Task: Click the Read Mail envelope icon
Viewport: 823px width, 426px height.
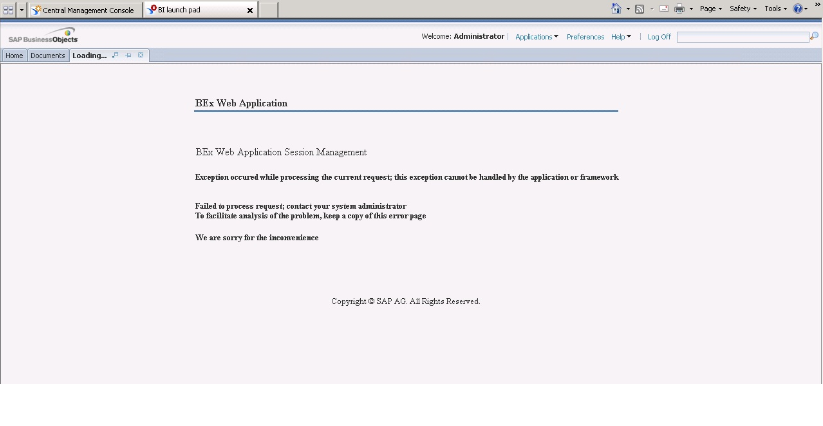Action: (x=664, y=9)
